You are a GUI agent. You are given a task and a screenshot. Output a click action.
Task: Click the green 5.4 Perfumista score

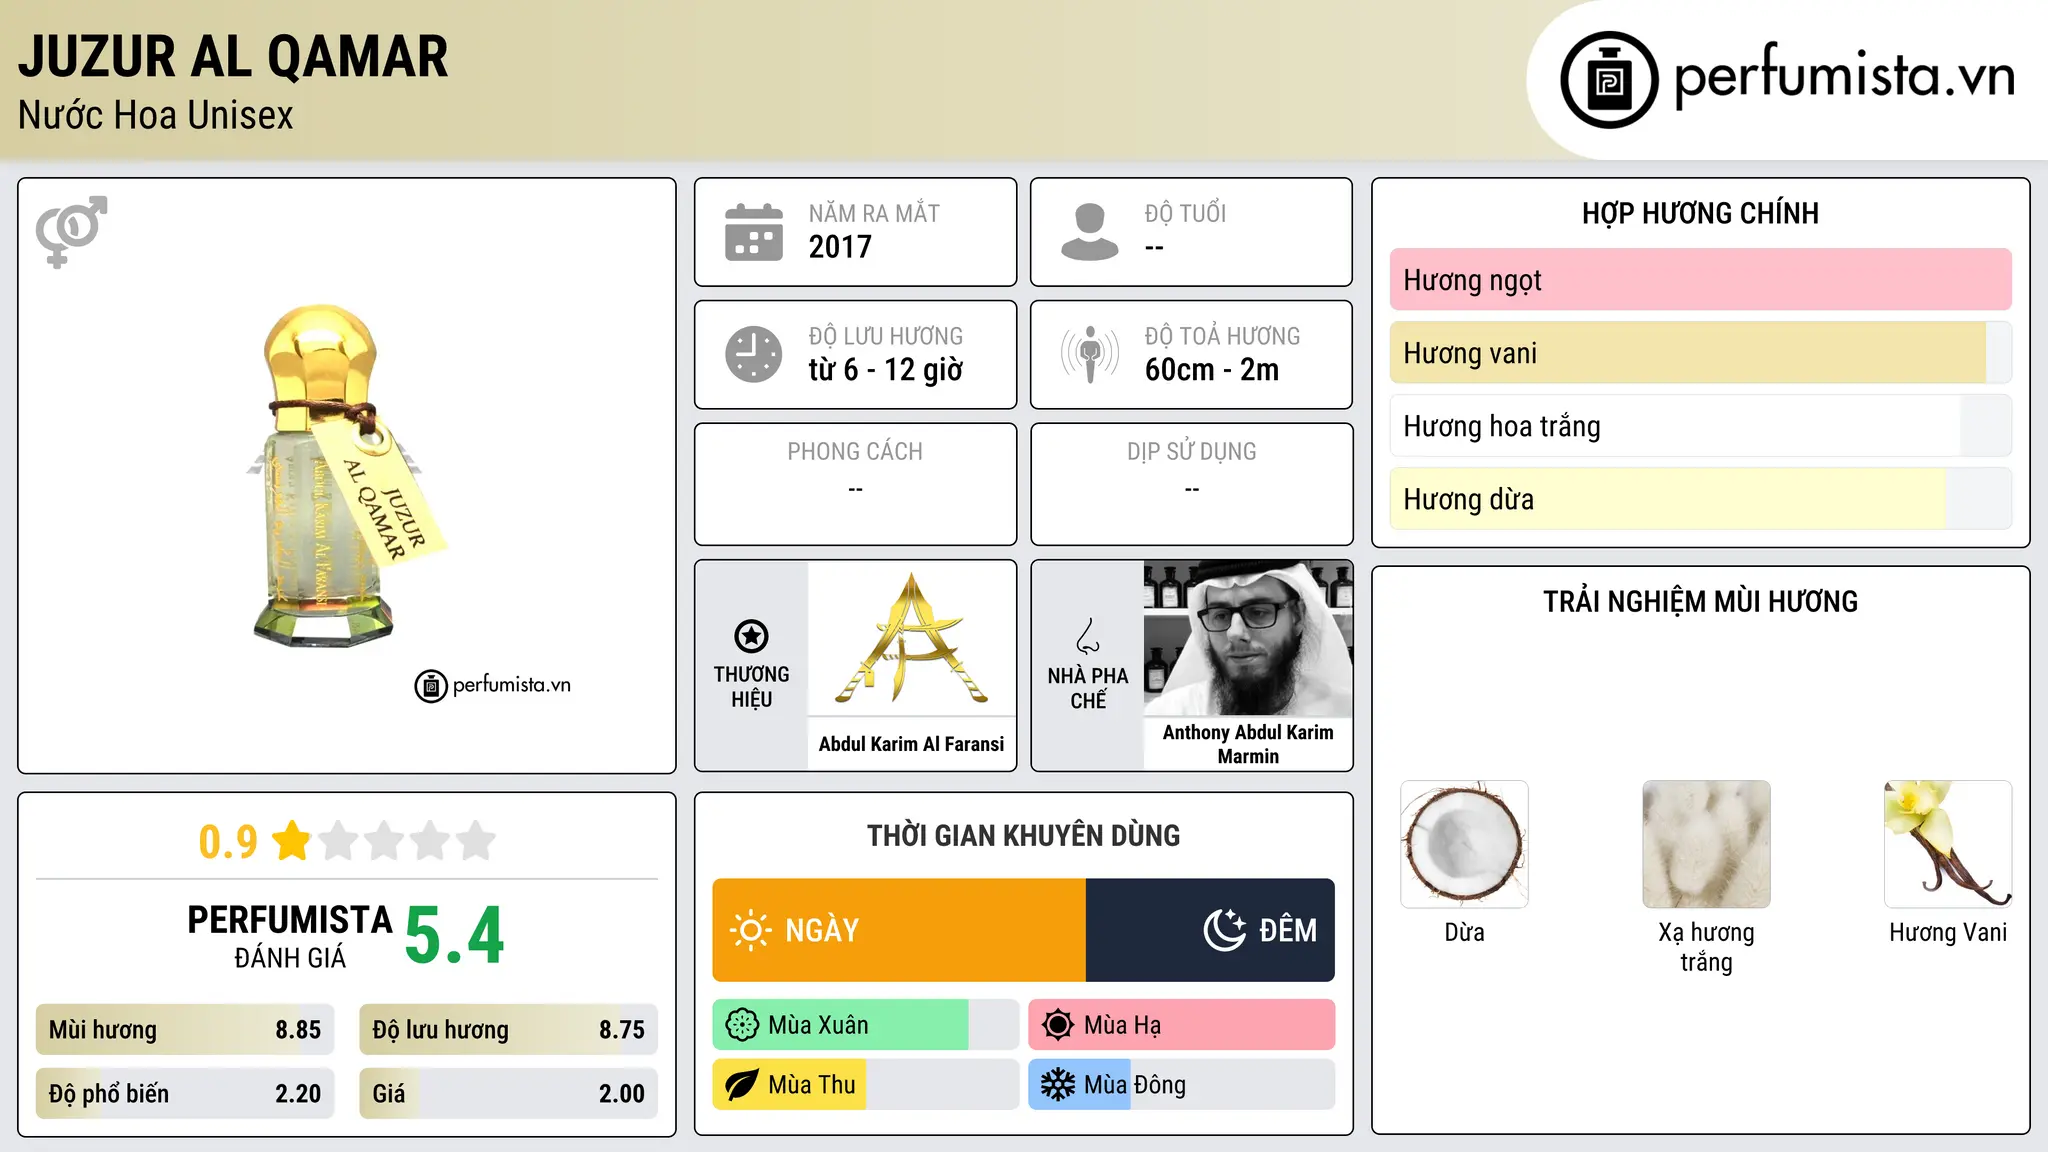click(455, 936)
